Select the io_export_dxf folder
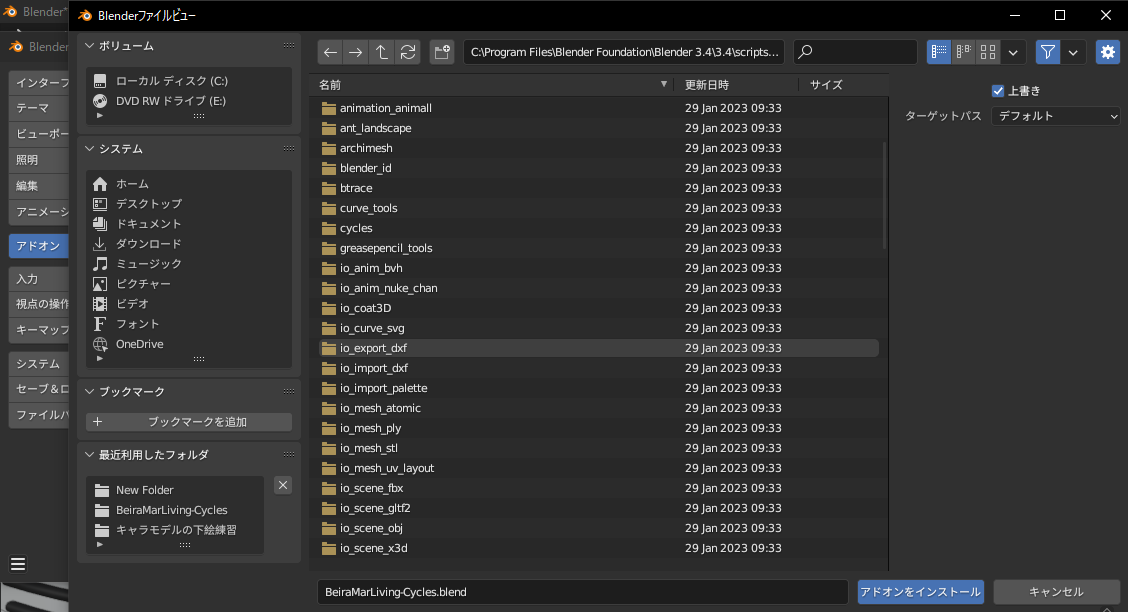Screen dimensions: 1128x612 (x=599, y=348)
